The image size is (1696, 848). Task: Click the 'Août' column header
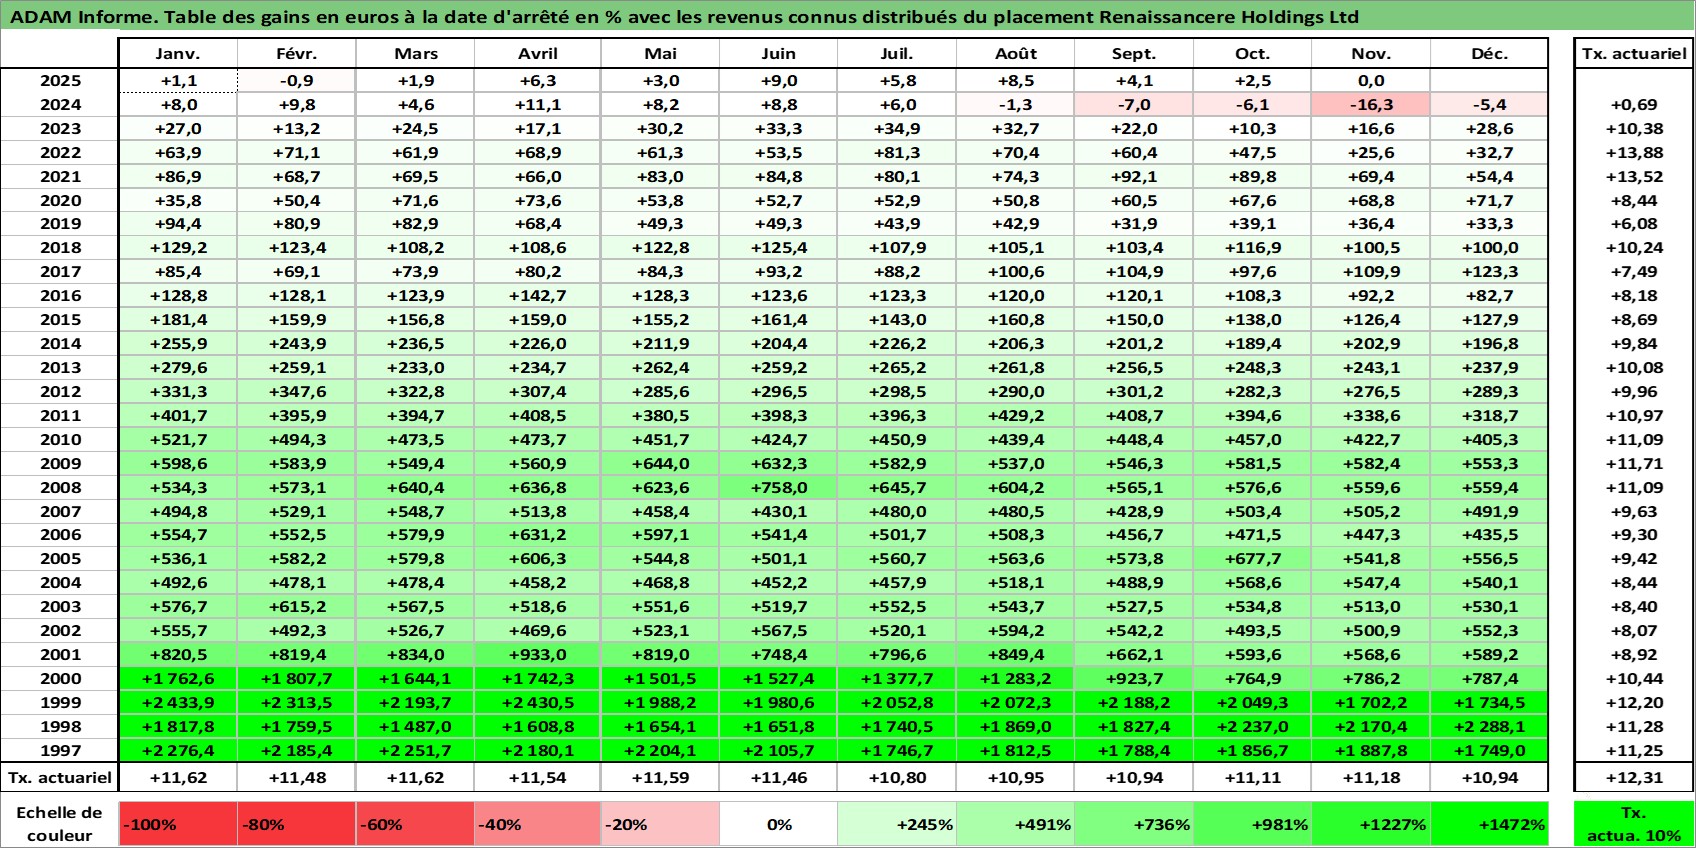point(1015,54)
